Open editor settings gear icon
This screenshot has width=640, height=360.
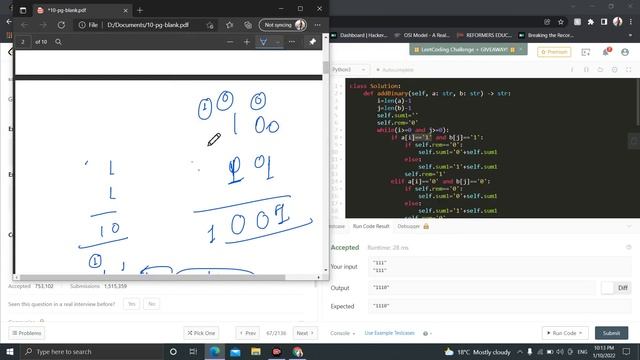[614, 70]
